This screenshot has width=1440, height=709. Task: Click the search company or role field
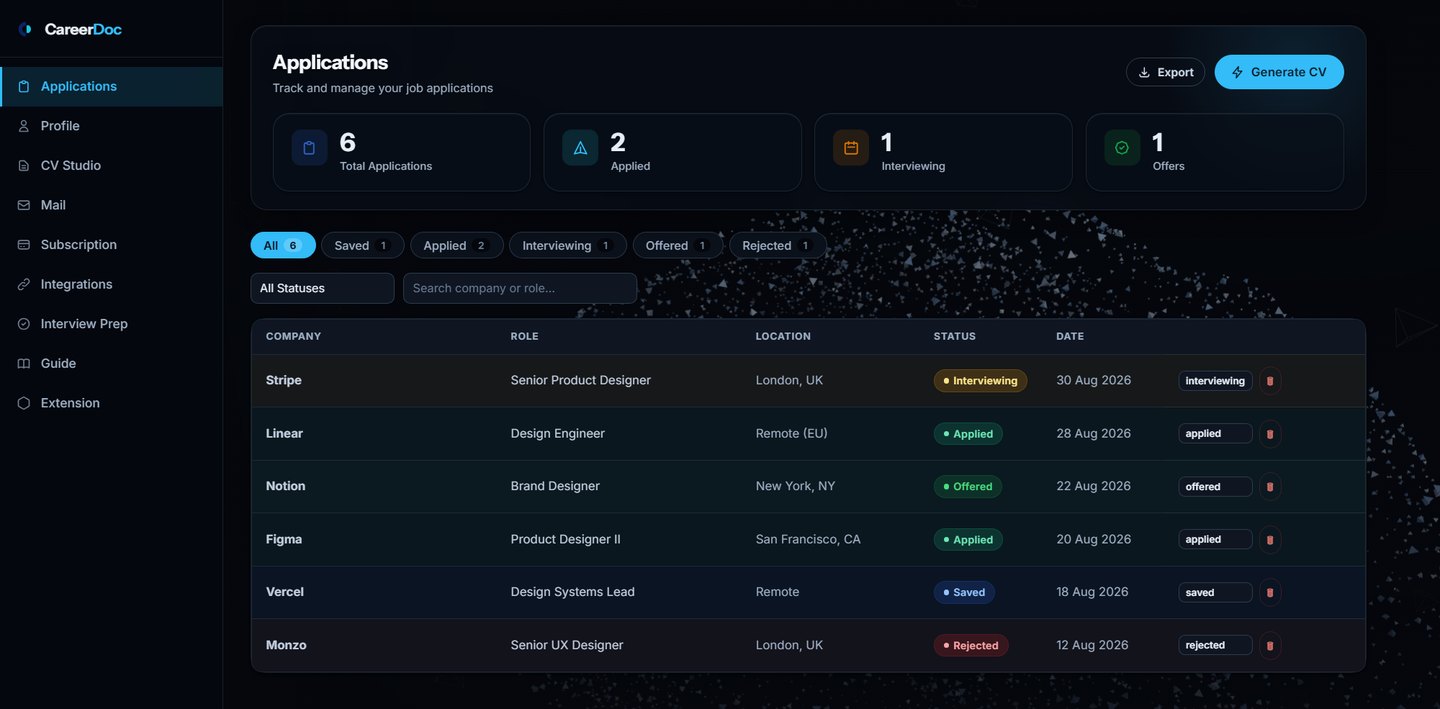pos(520,288)
